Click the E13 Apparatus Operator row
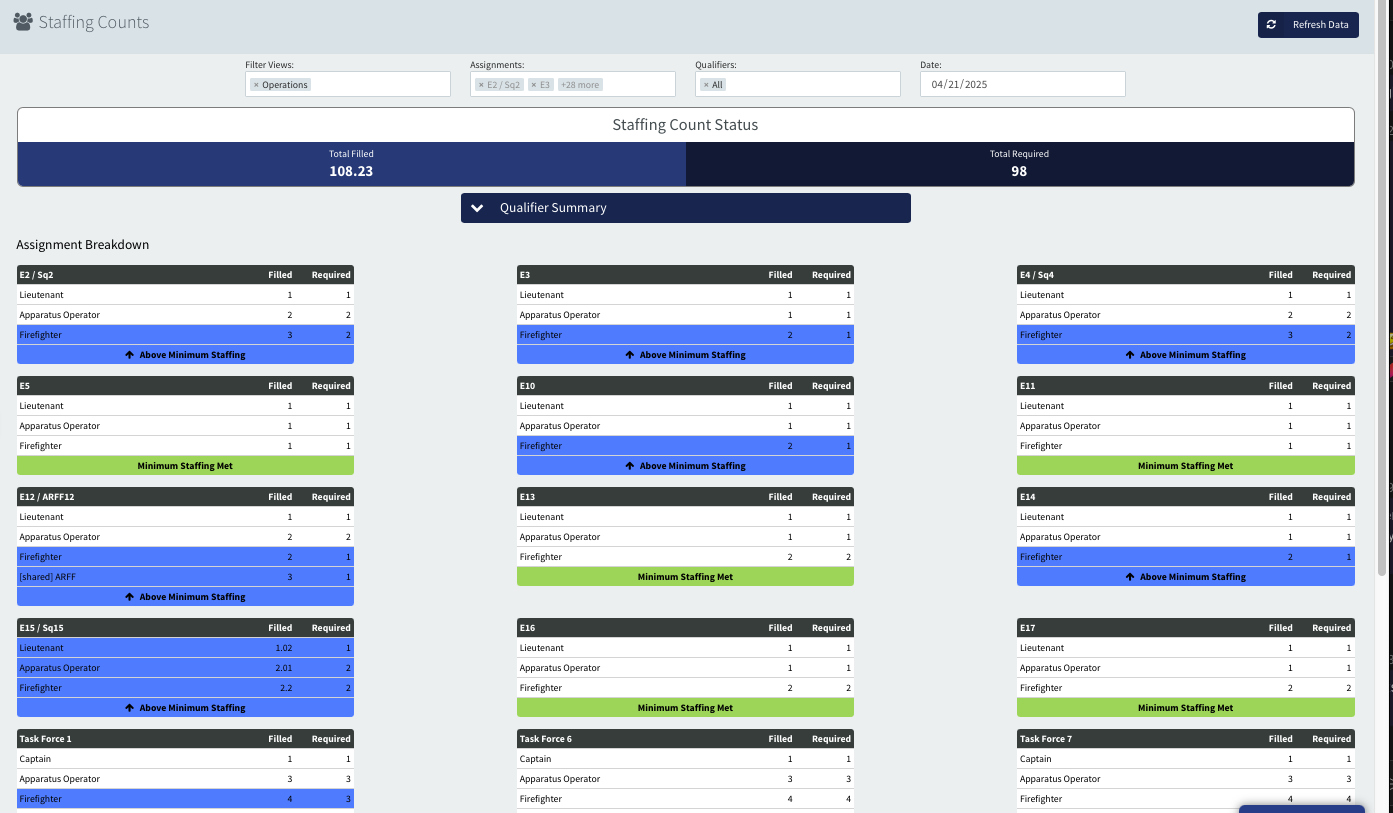 (x=685, y=537)
